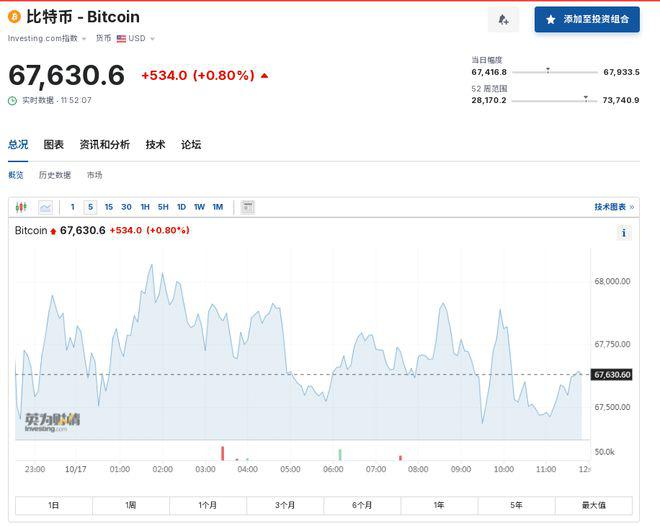Select the 15 minute chart interval
This screenshot has height=526, width=660.
click(109, 207)
